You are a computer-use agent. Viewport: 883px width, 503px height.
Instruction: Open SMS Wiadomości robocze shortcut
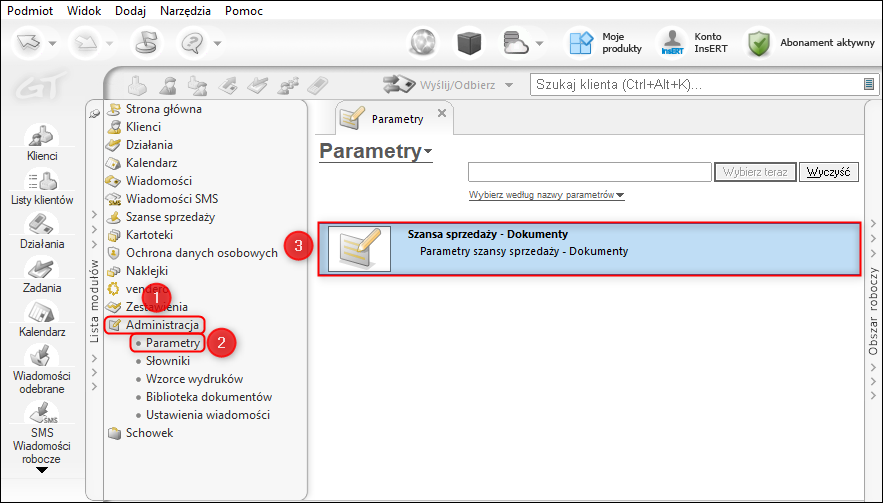42,432
